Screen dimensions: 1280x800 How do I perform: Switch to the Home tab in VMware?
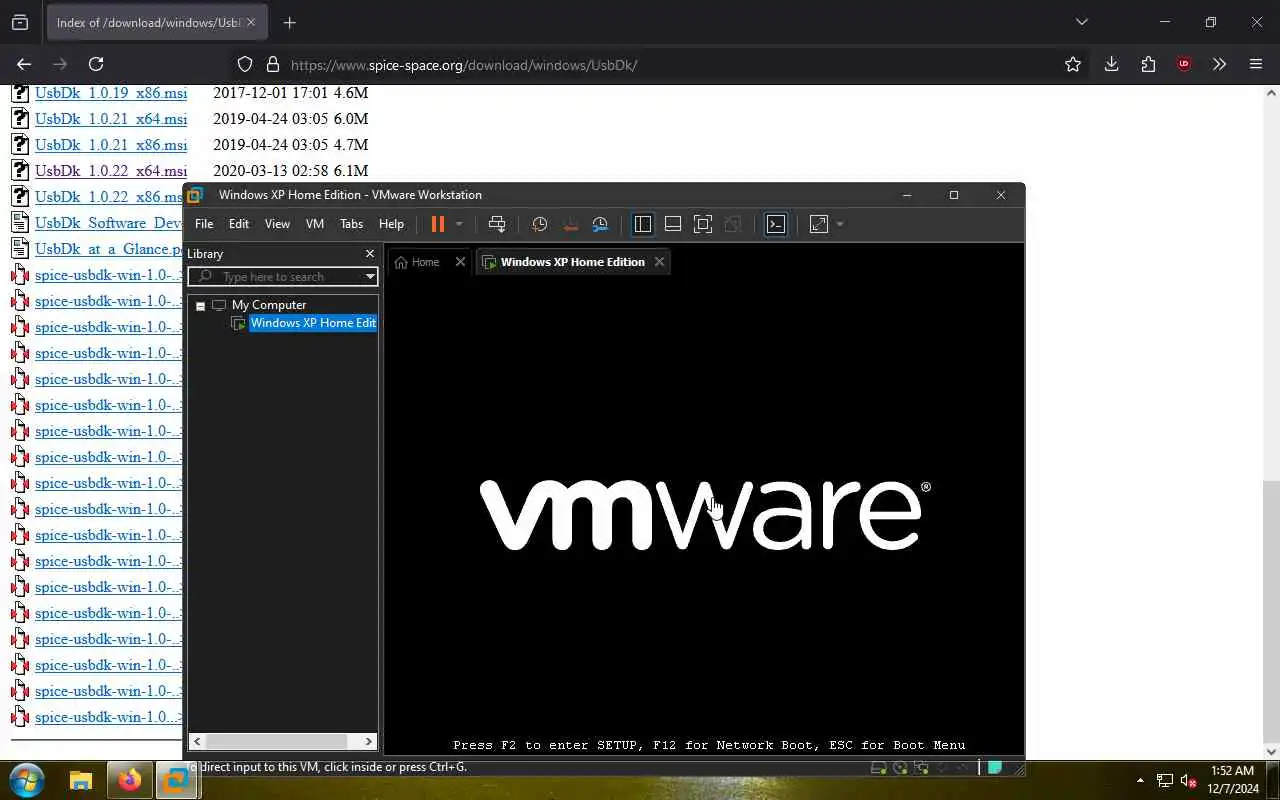(x=417, y=262)
